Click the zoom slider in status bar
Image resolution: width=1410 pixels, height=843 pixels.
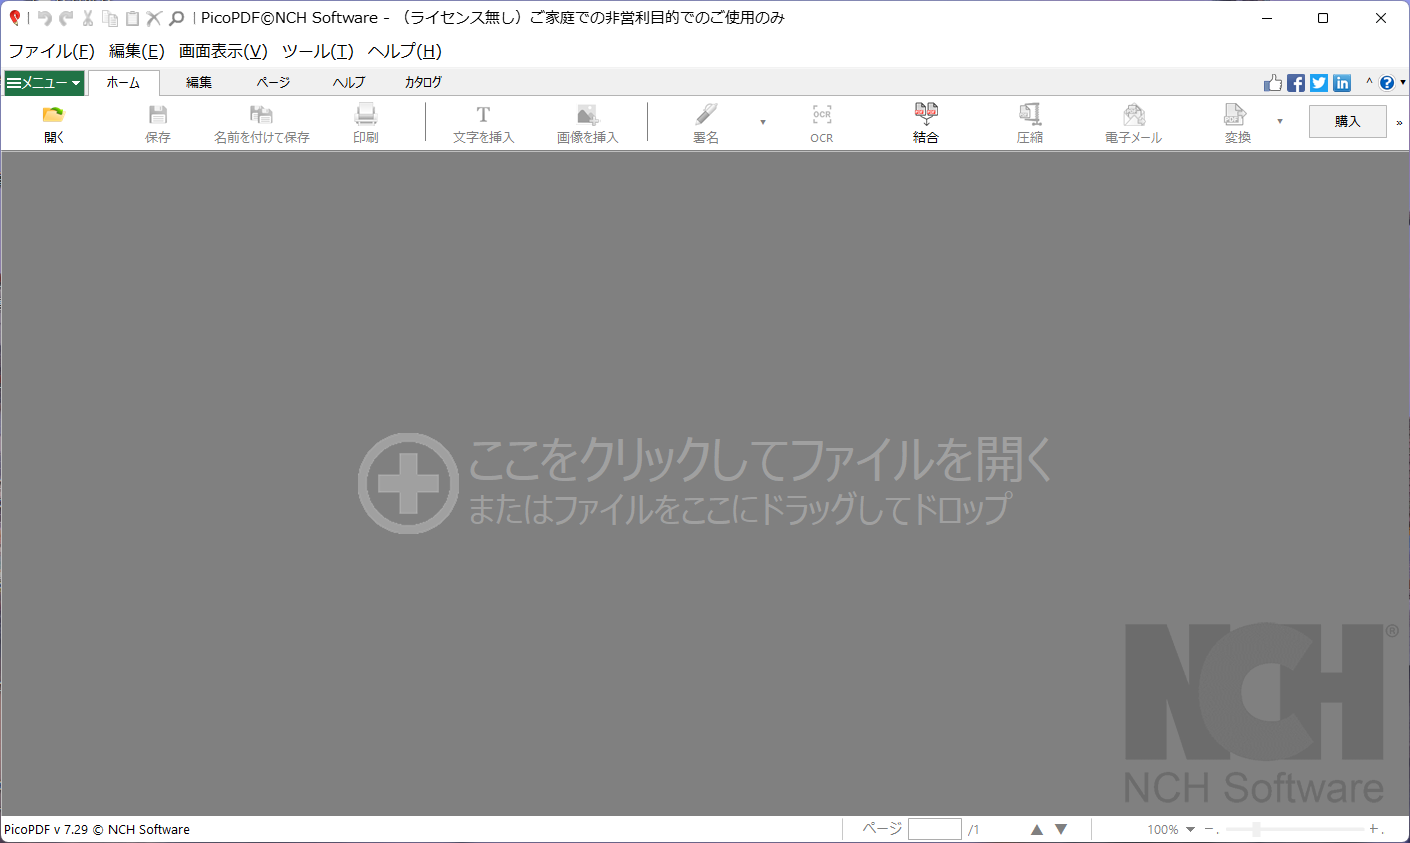tap(1294, 829)
